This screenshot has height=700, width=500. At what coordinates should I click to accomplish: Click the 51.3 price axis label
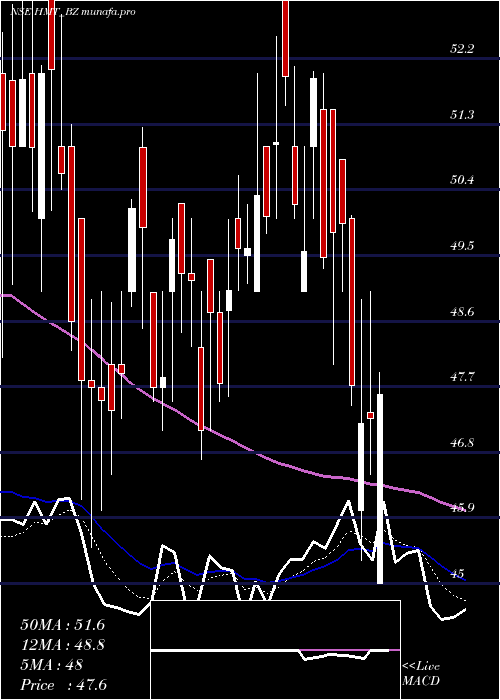click(462, 115)
